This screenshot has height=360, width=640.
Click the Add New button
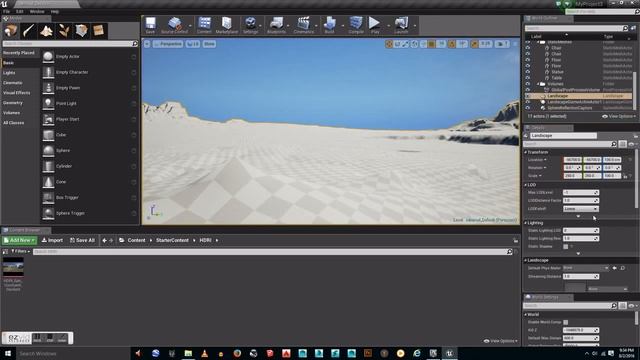(19, 240)
